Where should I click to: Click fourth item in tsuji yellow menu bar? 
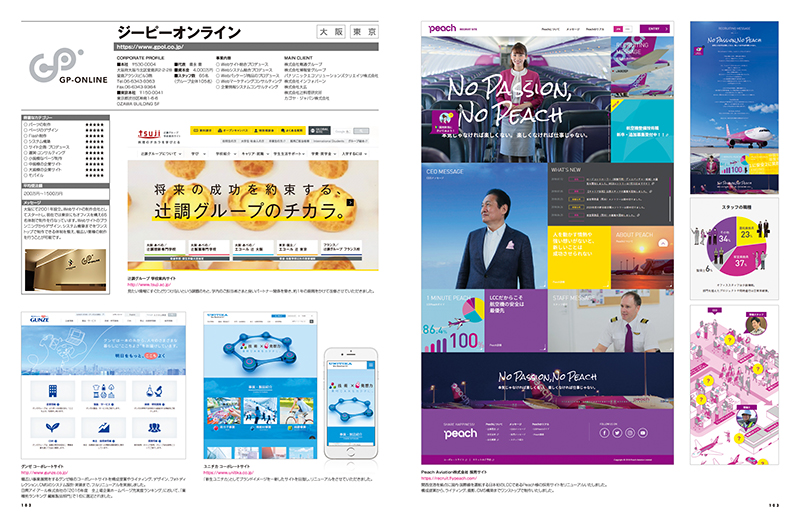(x=291, y=131)
